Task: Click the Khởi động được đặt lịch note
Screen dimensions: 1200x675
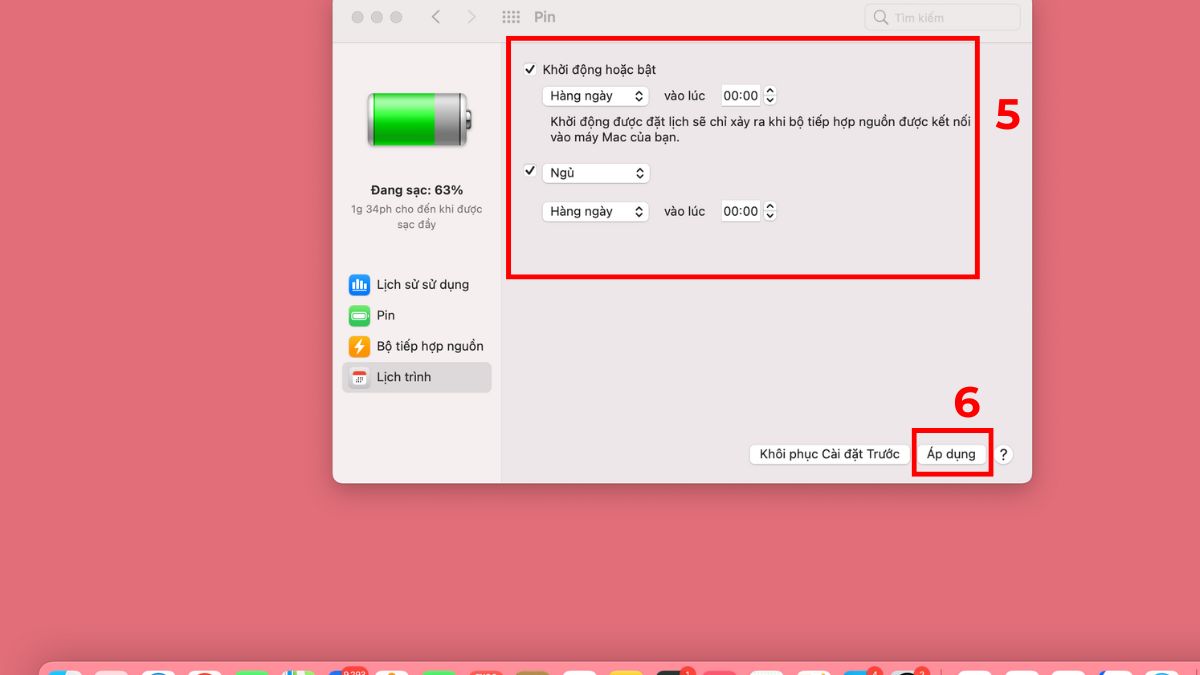Action: coord(760,129)
